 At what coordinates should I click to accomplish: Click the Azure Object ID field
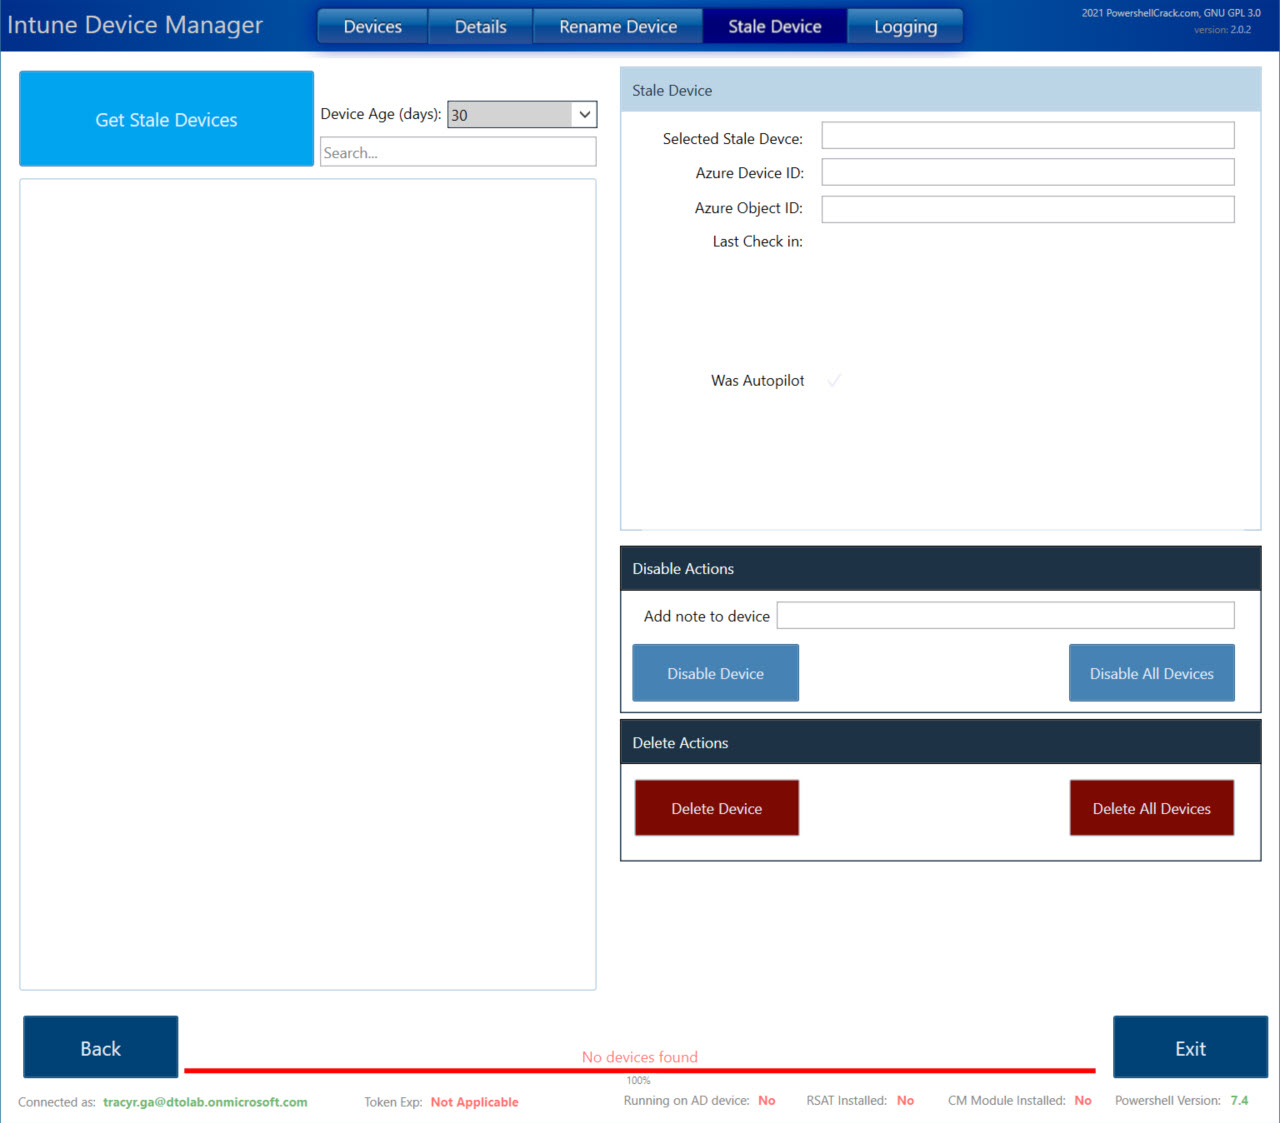(x=1028, y=208)
